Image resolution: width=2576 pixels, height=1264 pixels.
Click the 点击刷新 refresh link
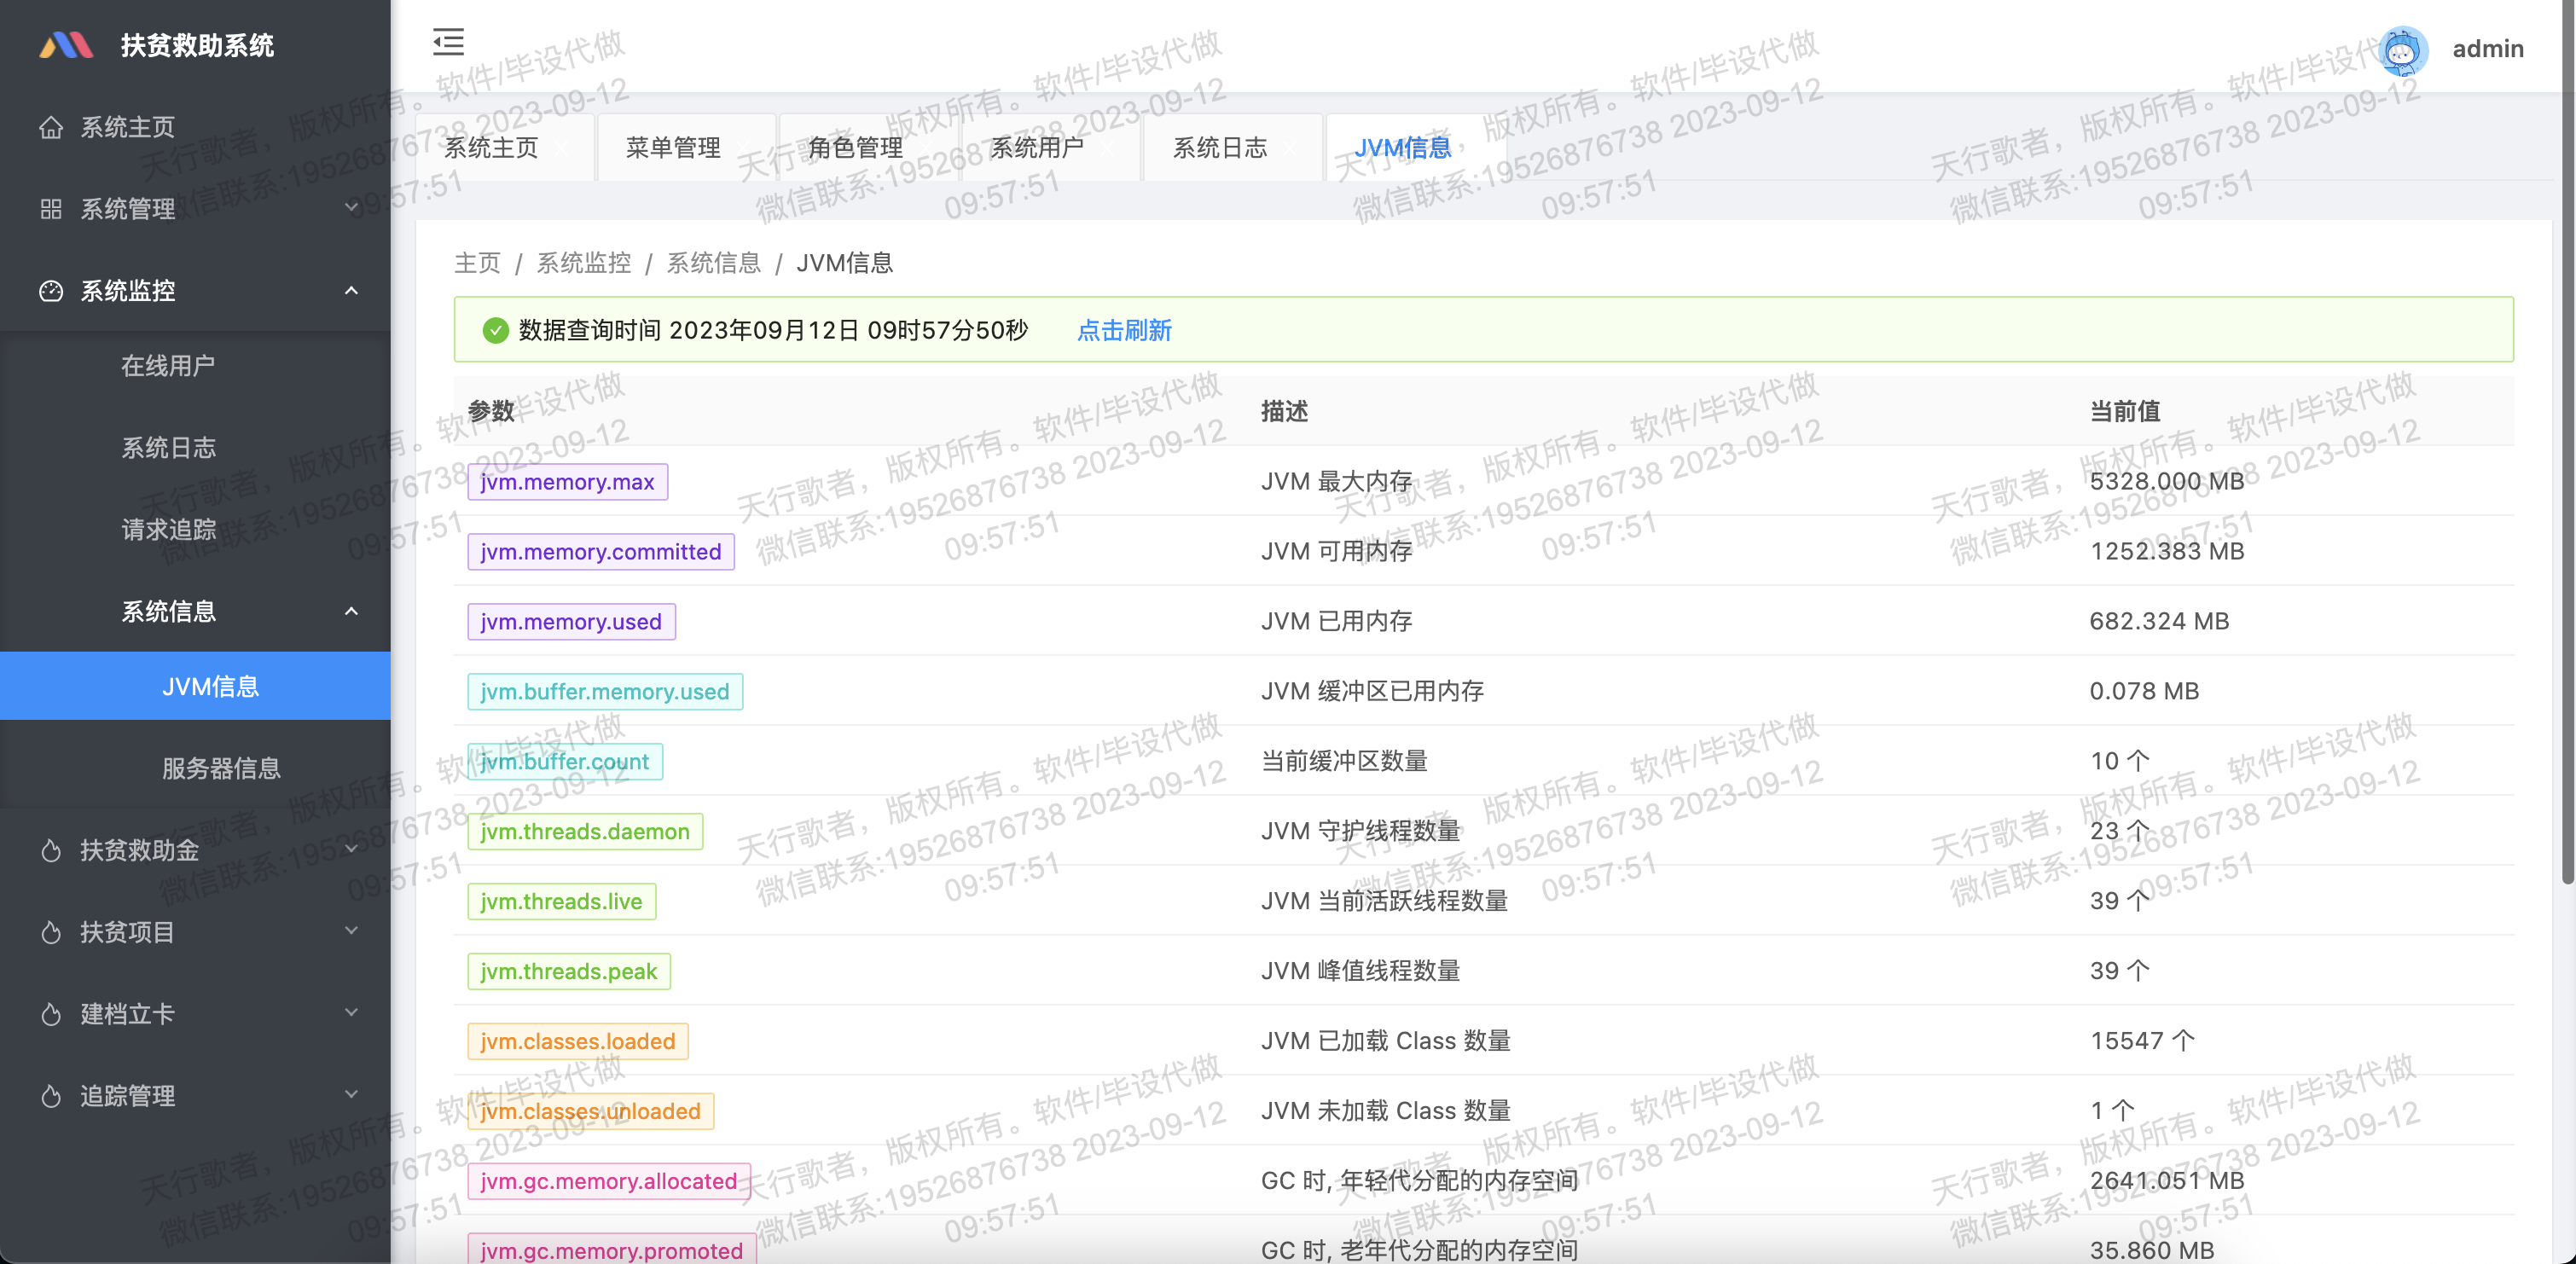(1124, 330)
